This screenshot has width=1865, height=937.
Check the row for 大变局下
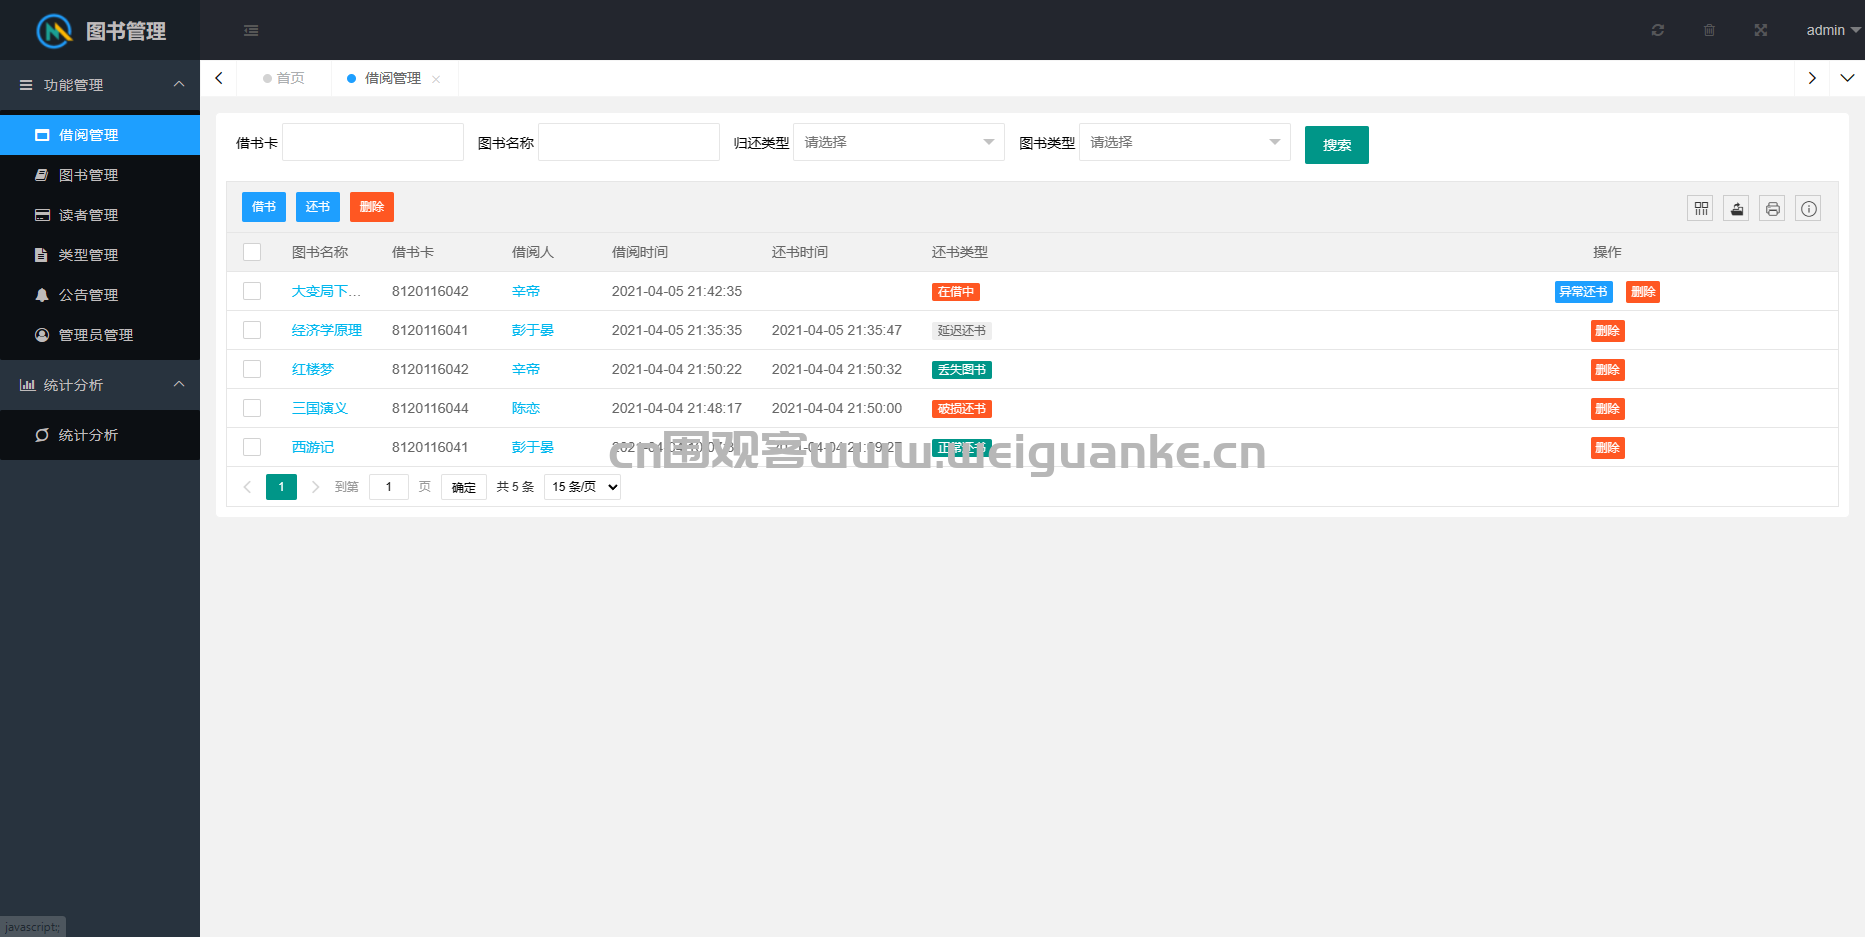coord(252,291)
